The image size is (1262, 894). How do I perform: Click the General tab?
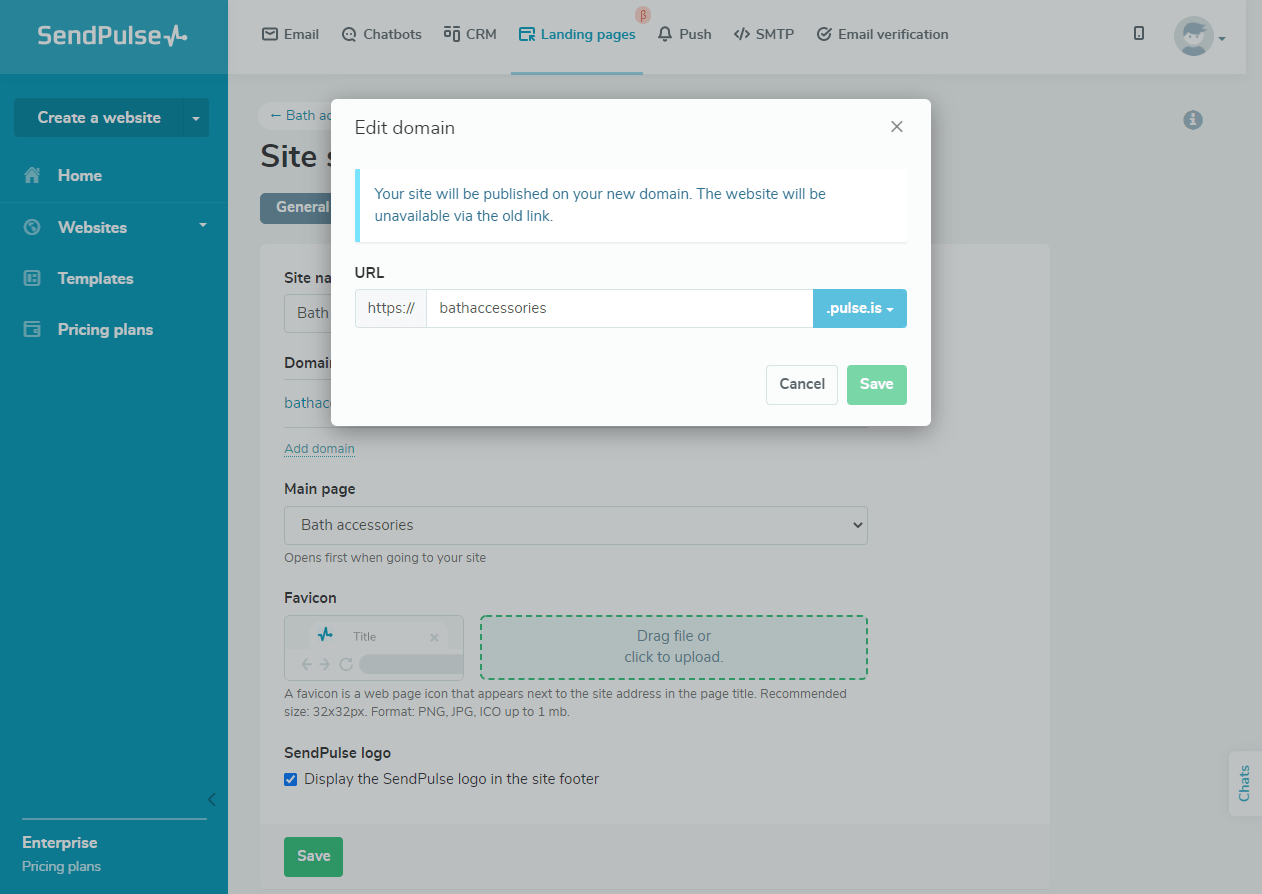[295, 207]
